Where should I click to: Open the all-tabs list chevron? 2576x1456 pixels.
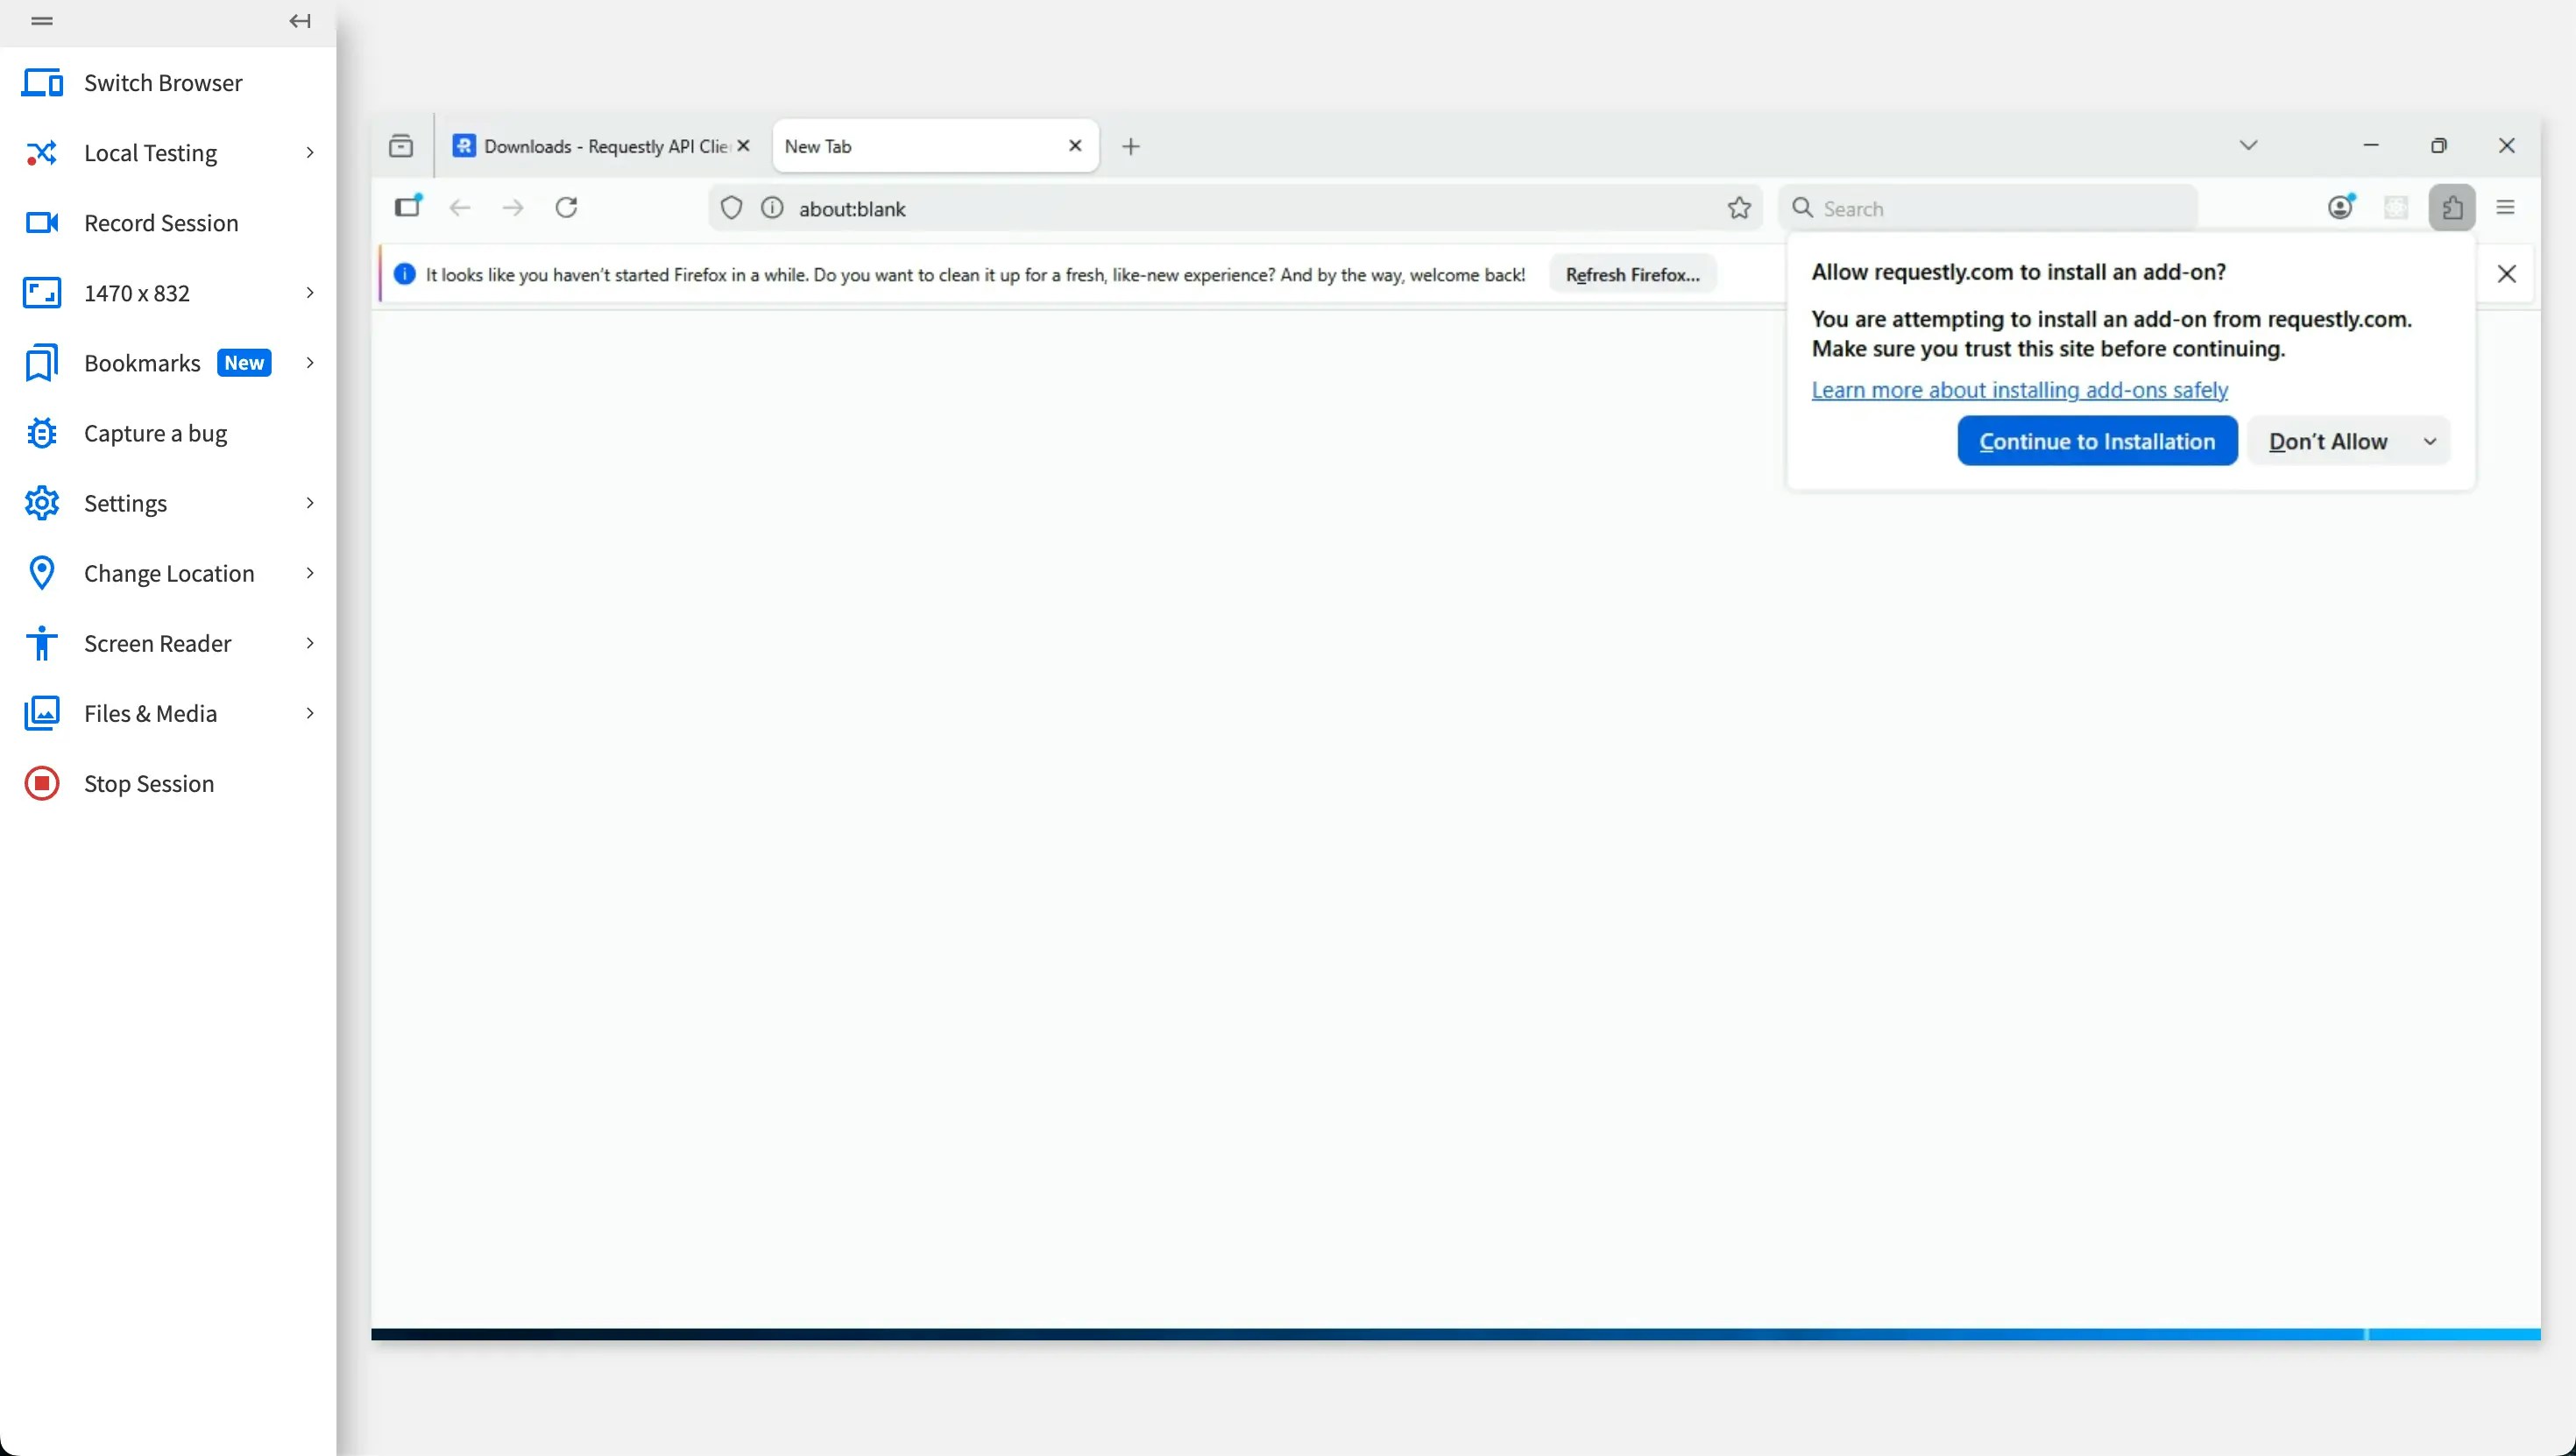2247,145
